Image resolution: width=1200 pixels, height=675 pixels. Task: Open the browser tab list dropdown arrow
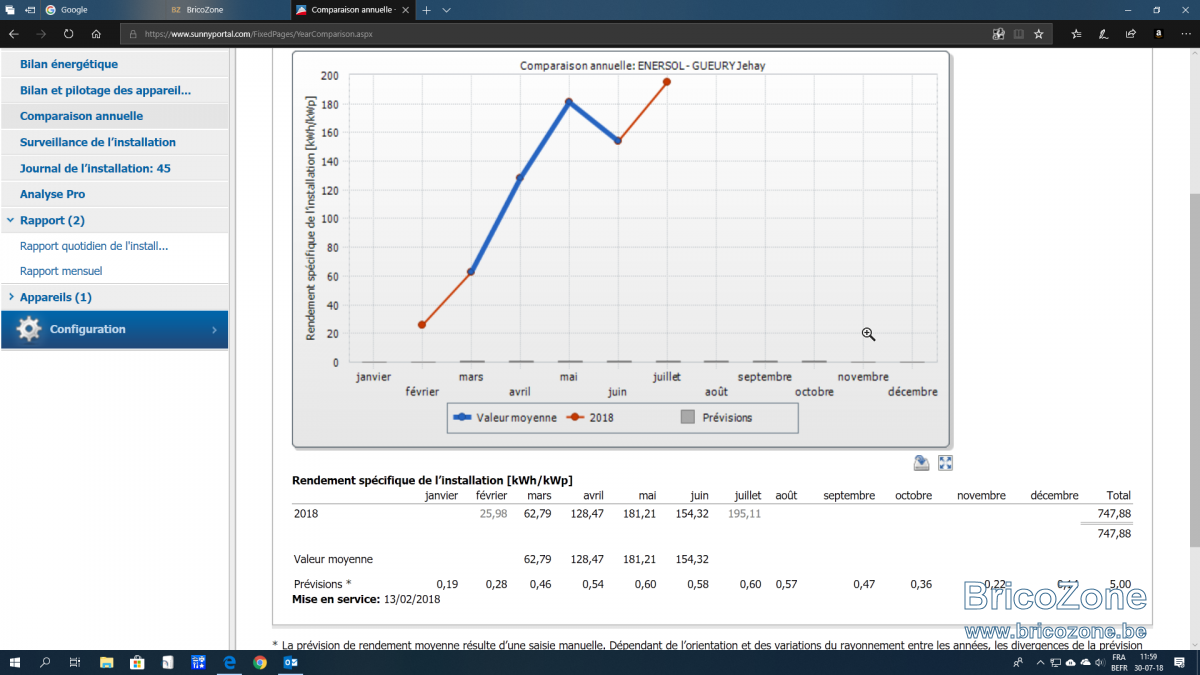point(446,9)
